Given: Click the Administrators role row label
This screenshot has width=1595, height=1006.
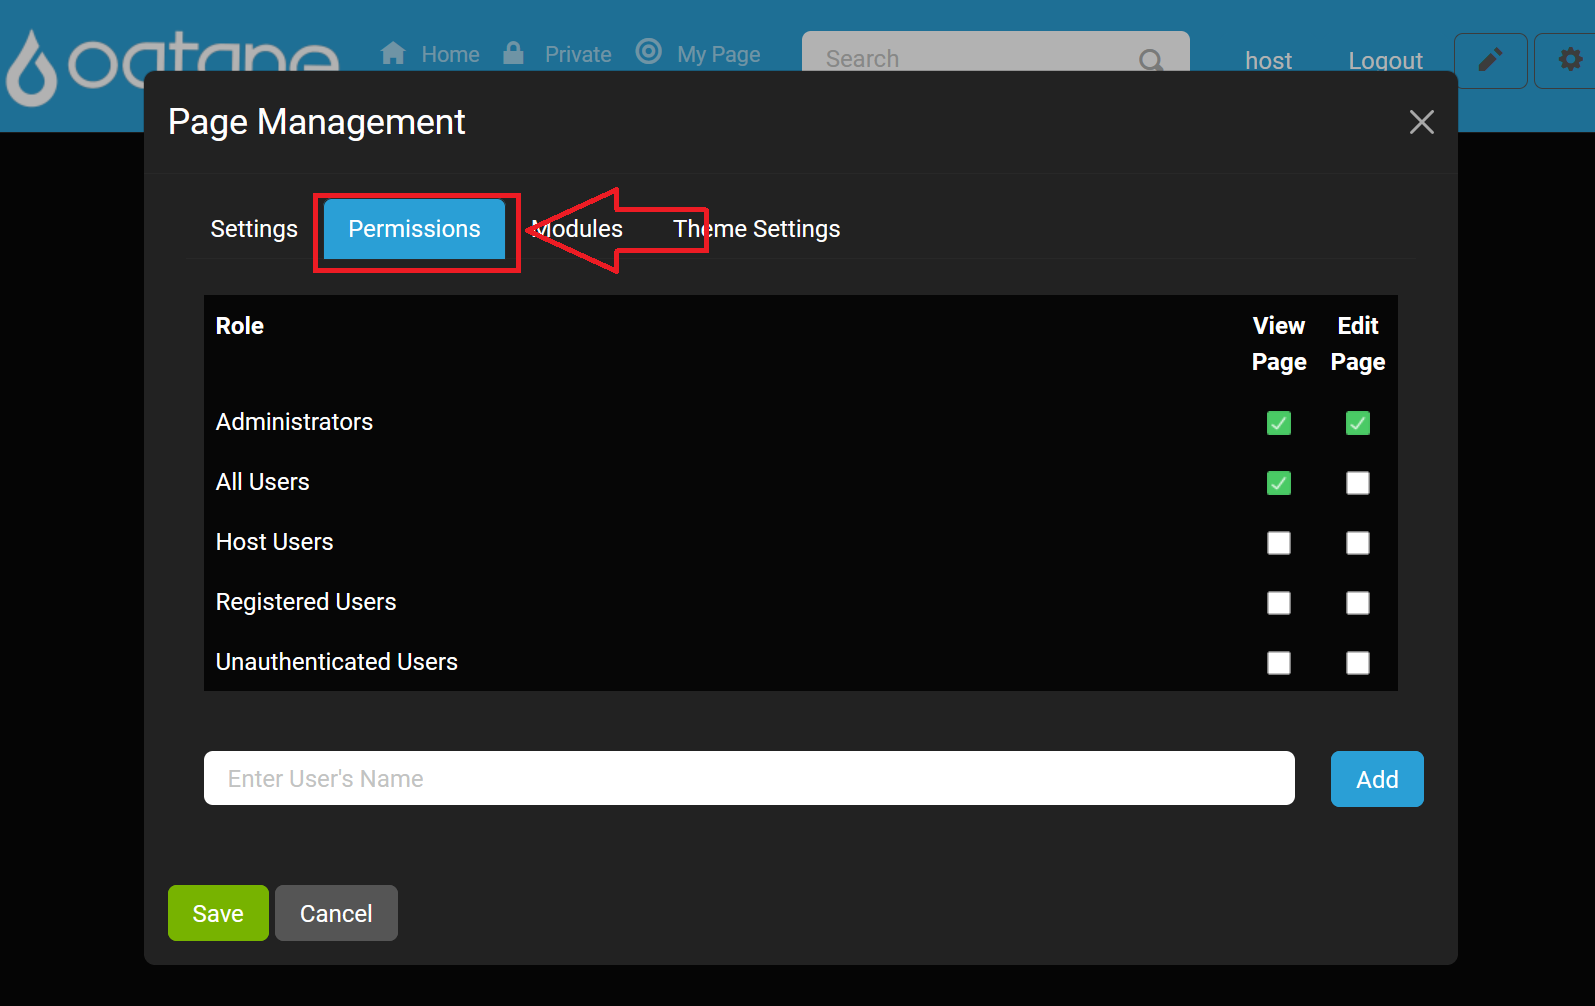Looking at the screenshot, I should [x=294, y=422].
